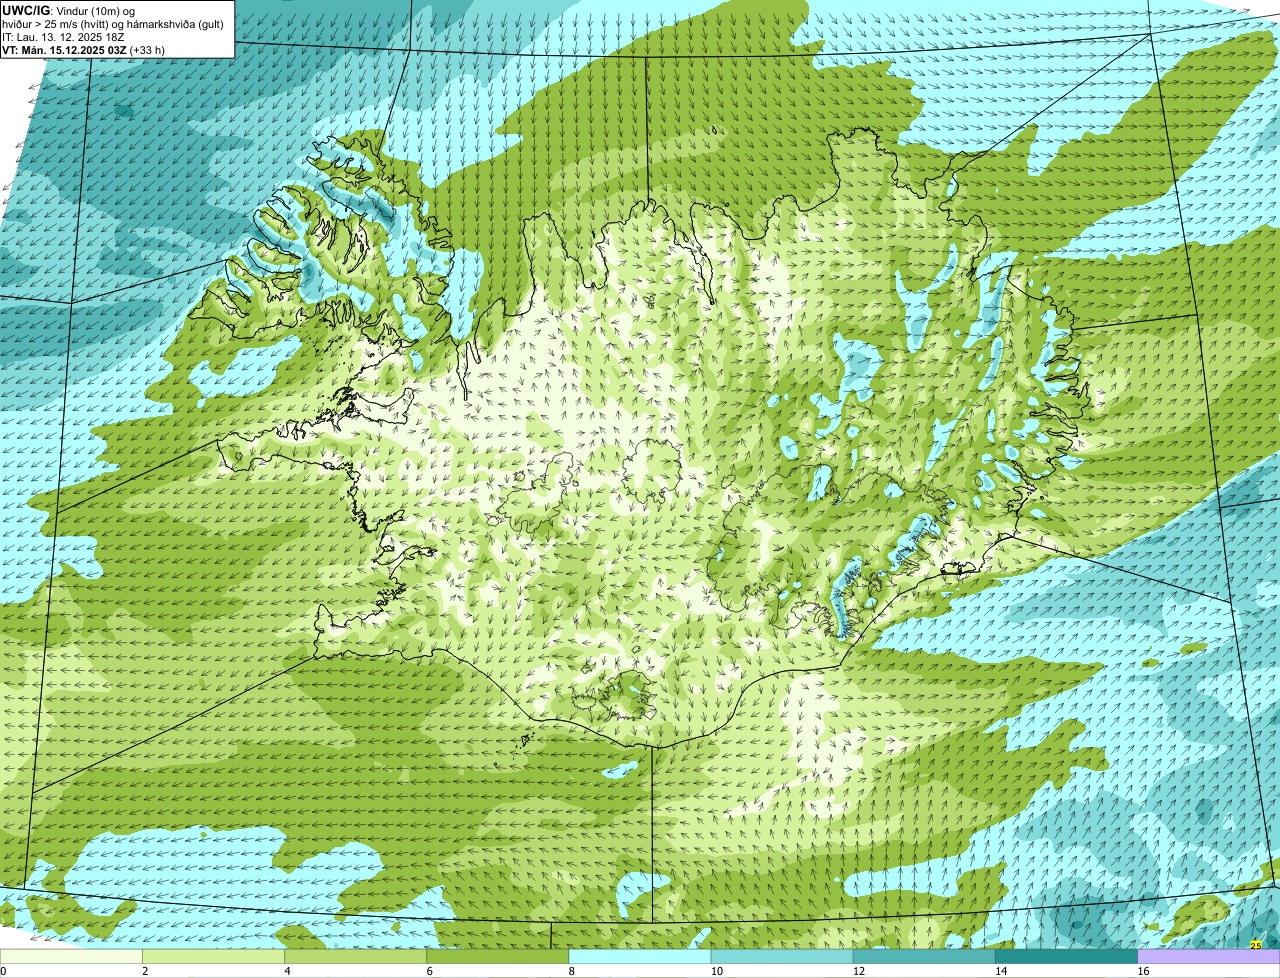
Task: Click the legend tick label 0
Action: point(3,971)
